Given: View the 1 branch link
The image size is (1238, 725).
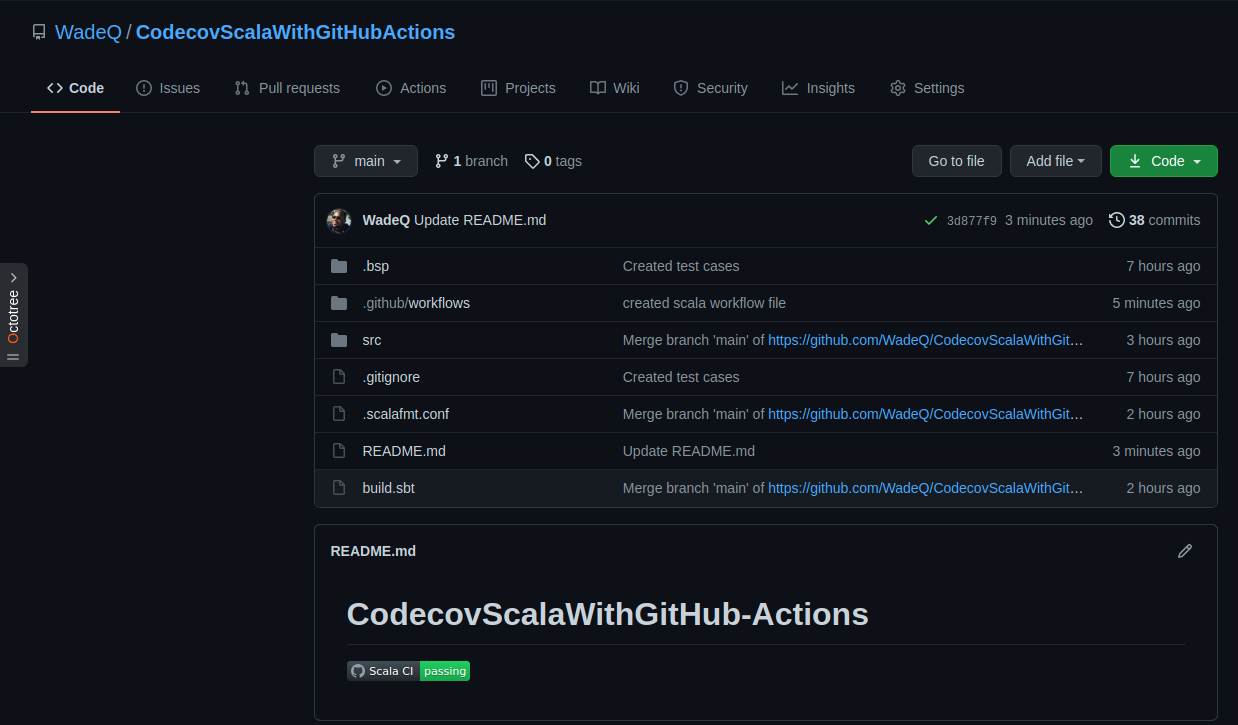Looking at the screenshot, I should pyautogui.click(x=471, y=161).
